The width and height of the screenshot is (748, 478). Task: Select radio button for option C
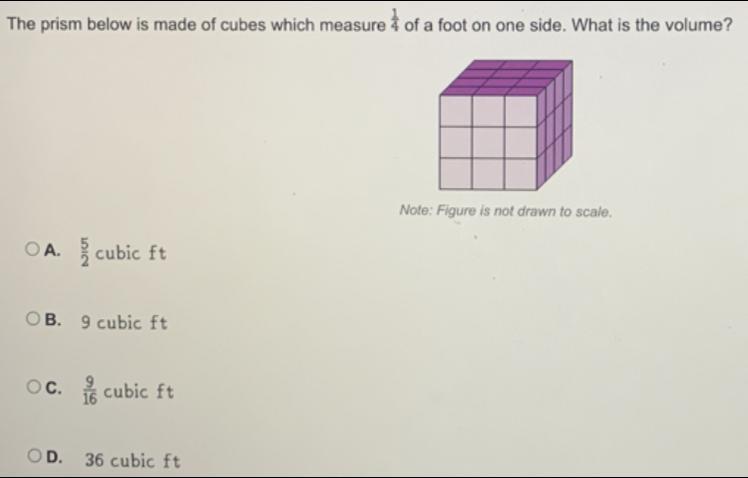33,386
